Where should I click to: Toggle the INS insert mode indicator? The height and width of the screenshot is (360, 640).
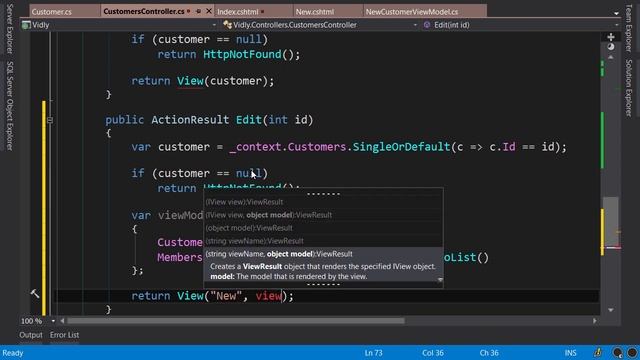[571, 353]
